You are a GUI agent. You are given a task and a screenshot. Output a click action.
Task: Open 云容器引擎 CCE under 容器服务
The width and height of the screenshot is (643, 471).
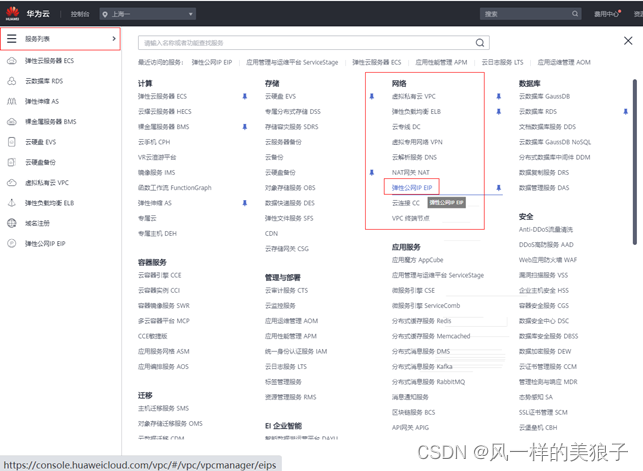pyautogui.click(x=160, y=275)
